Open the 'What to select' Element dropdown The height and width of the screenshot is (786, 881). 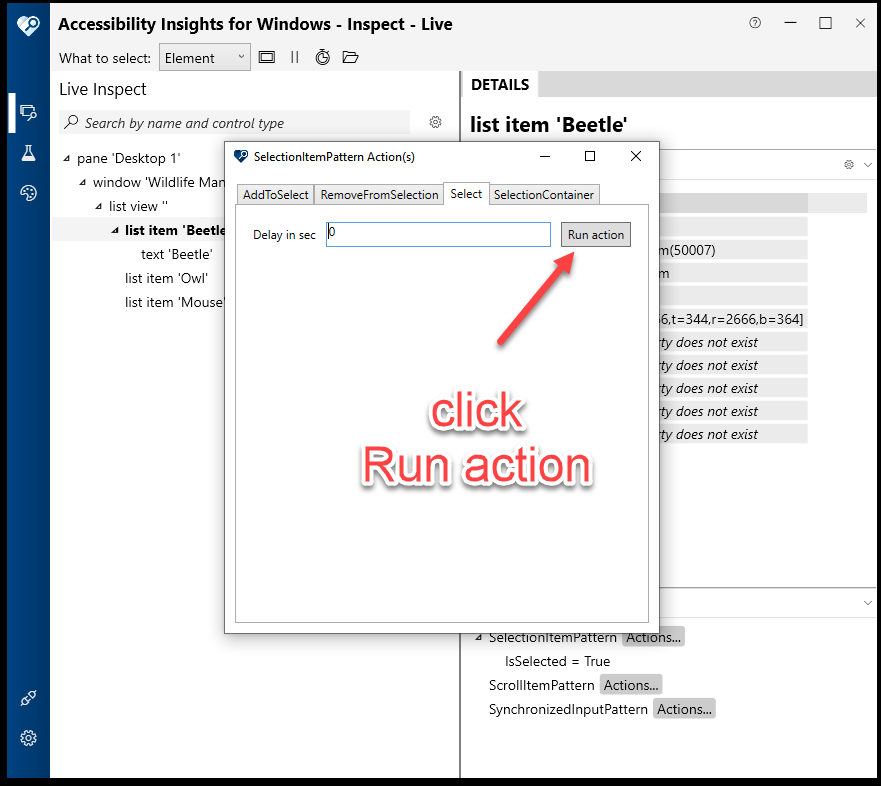(x=204, y=58)
